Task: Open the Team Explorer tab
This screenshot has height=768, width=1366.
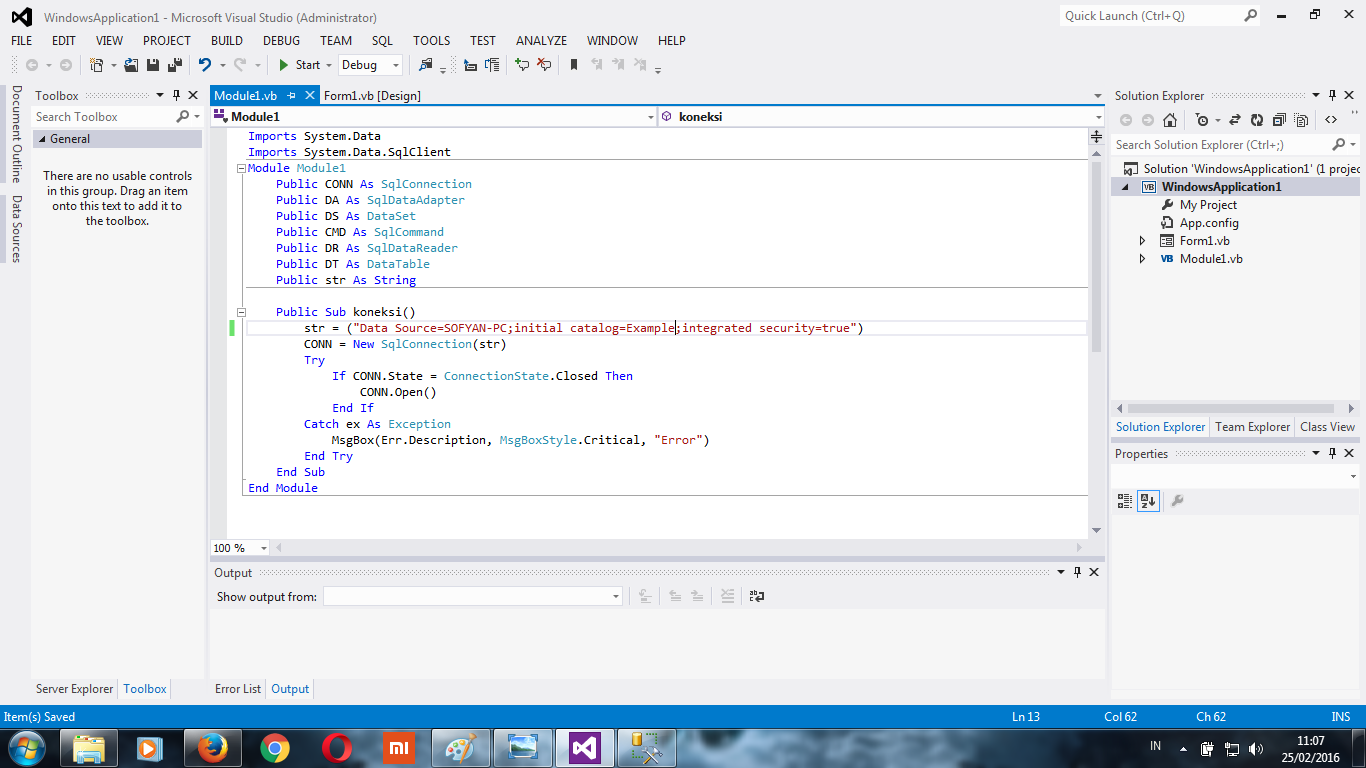Action: pos(1252,427)
